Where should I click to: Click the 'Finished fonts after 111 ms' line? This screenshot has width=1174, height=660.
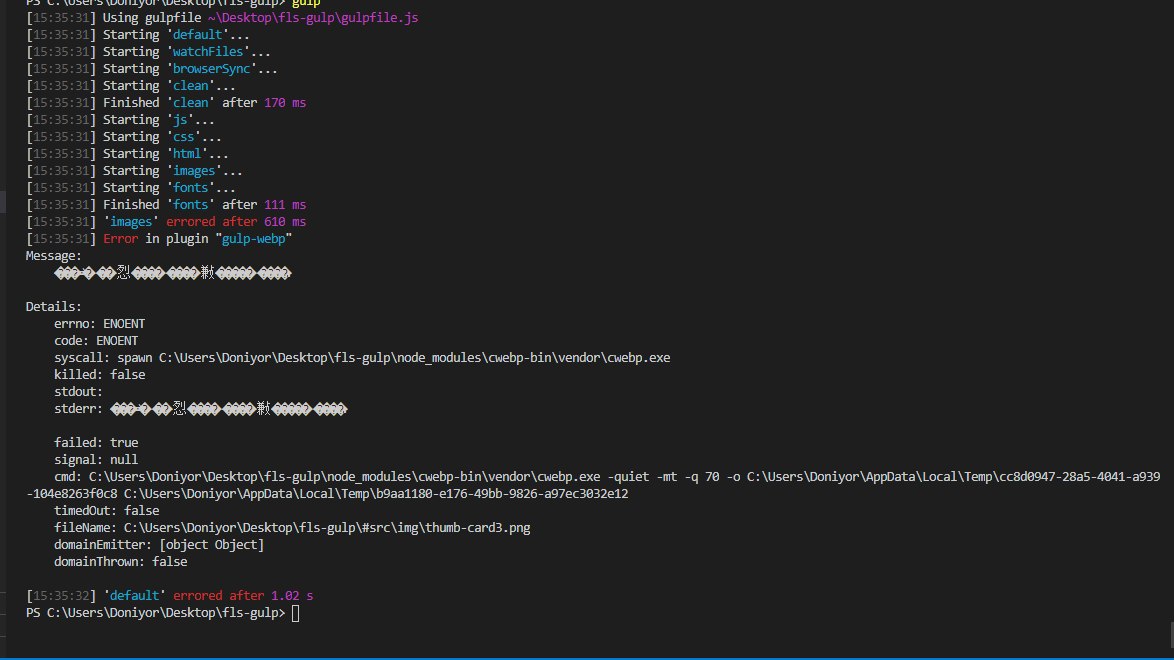[166, 205]
